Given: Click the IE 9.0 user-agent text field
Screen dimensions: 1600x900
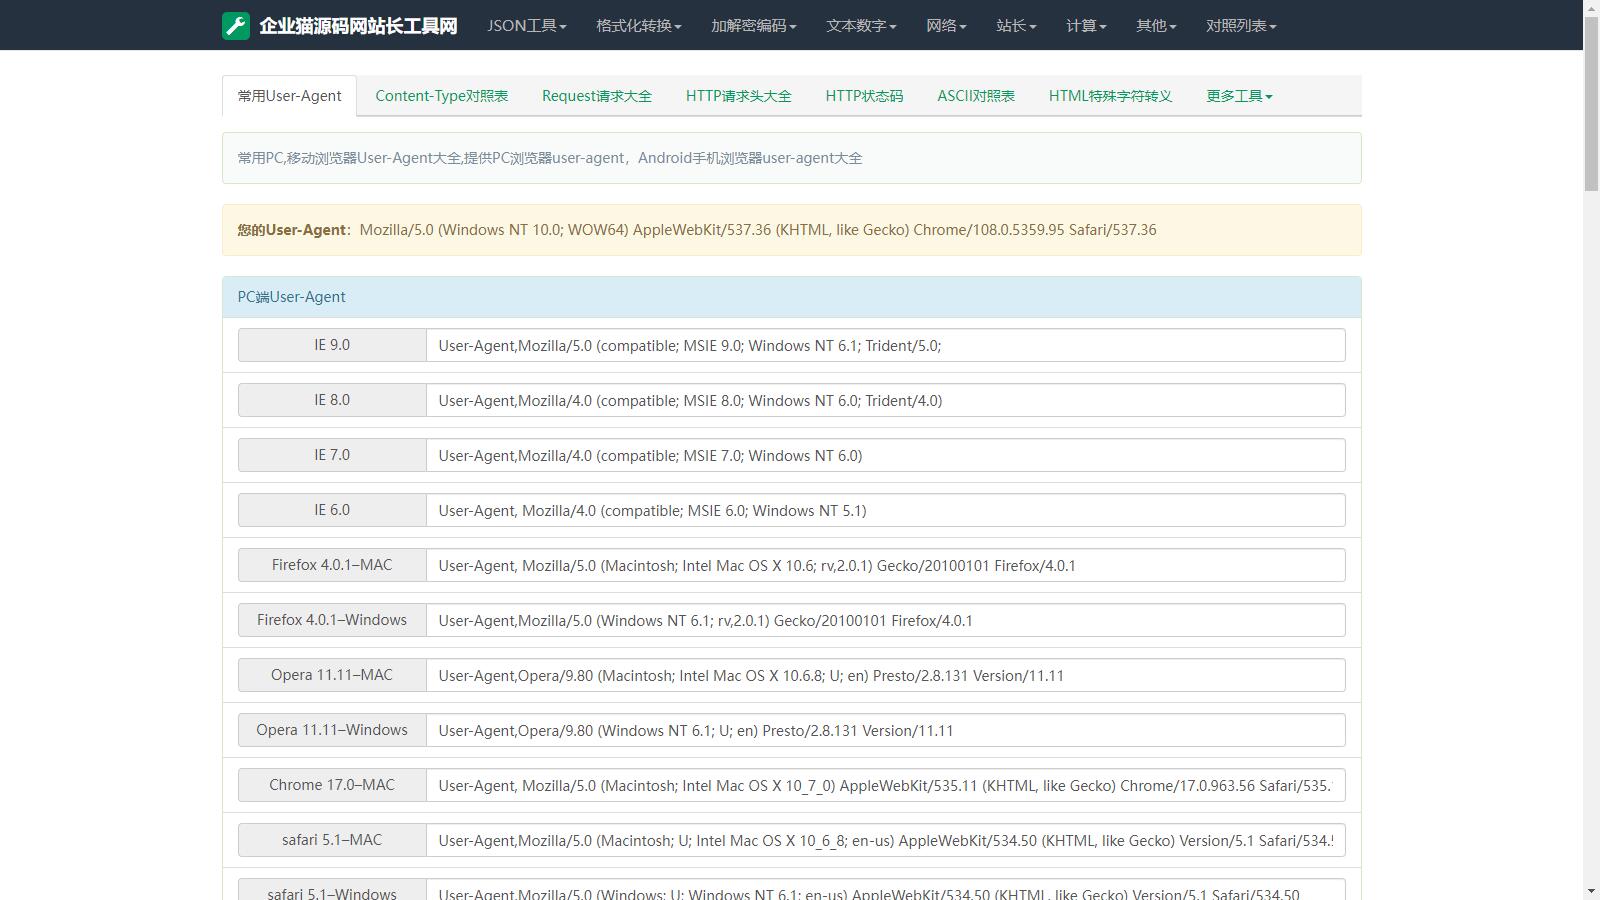Looking at the screenshot, I should coord(885,345).
